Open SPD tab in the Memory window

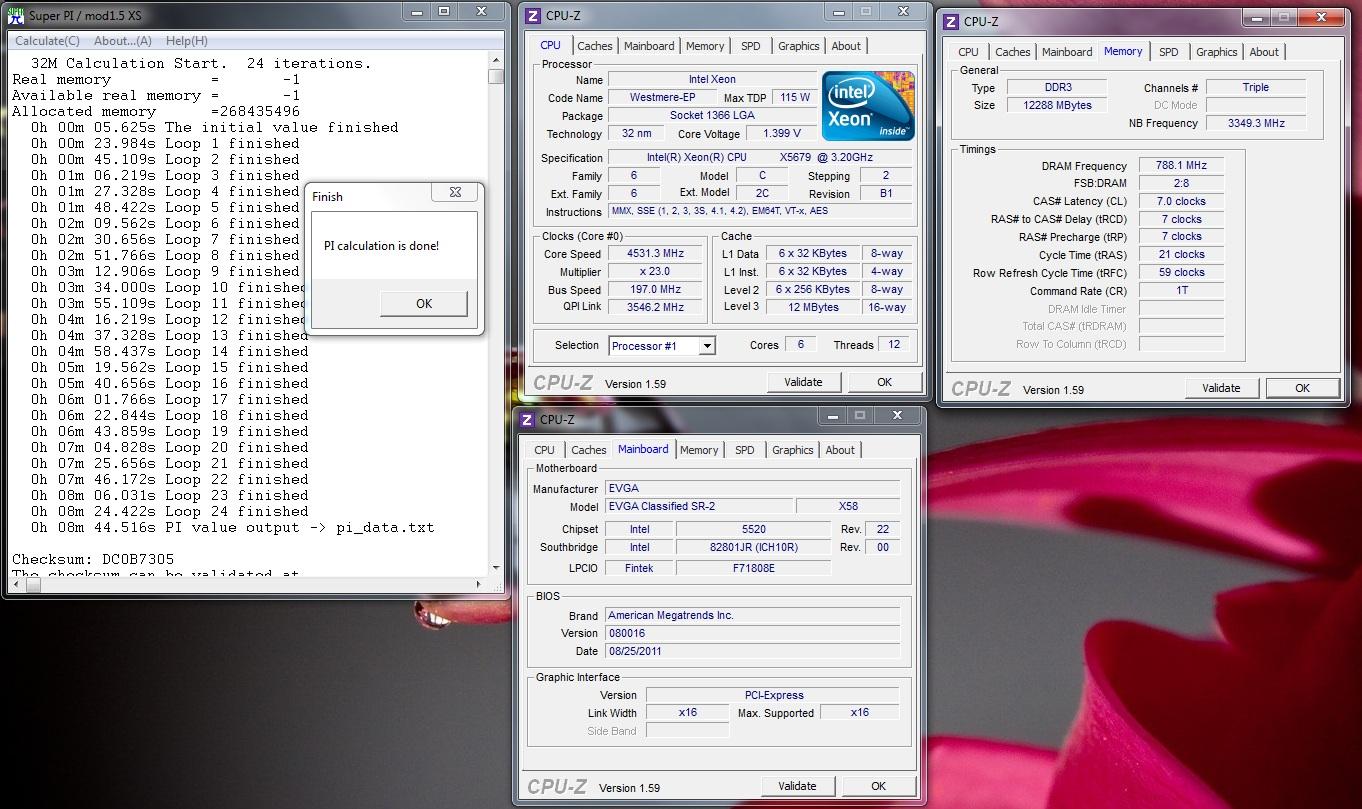pyautogui.click(x=1169, y=52)
